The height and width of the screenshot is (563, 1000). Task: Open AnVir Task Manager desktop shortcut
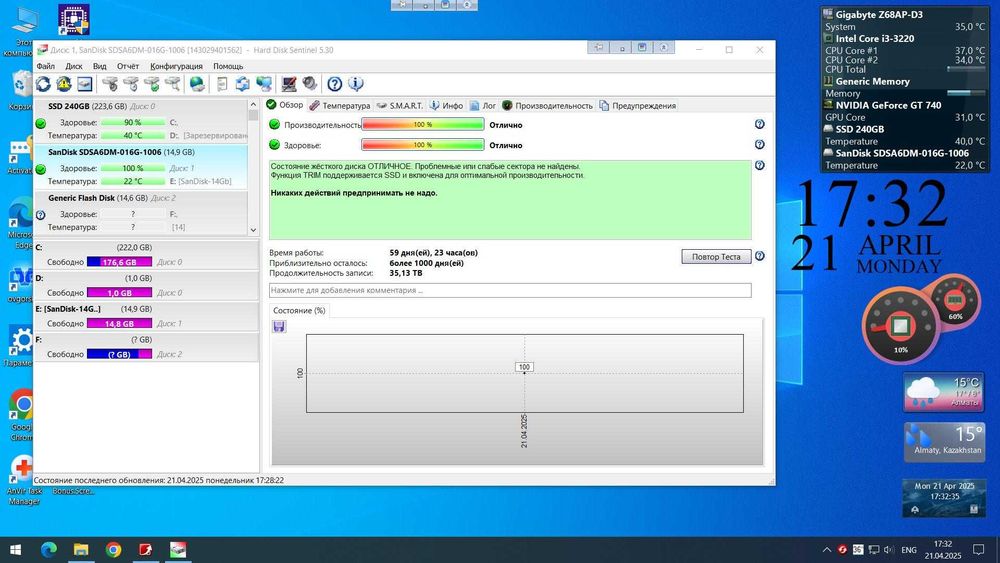23,481
